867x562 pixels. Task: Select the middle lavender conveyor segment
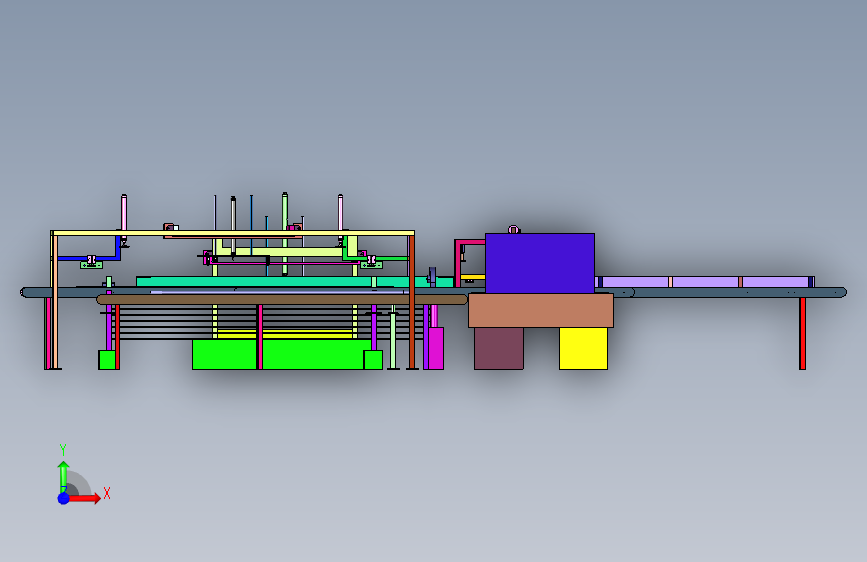coord(706,282)
